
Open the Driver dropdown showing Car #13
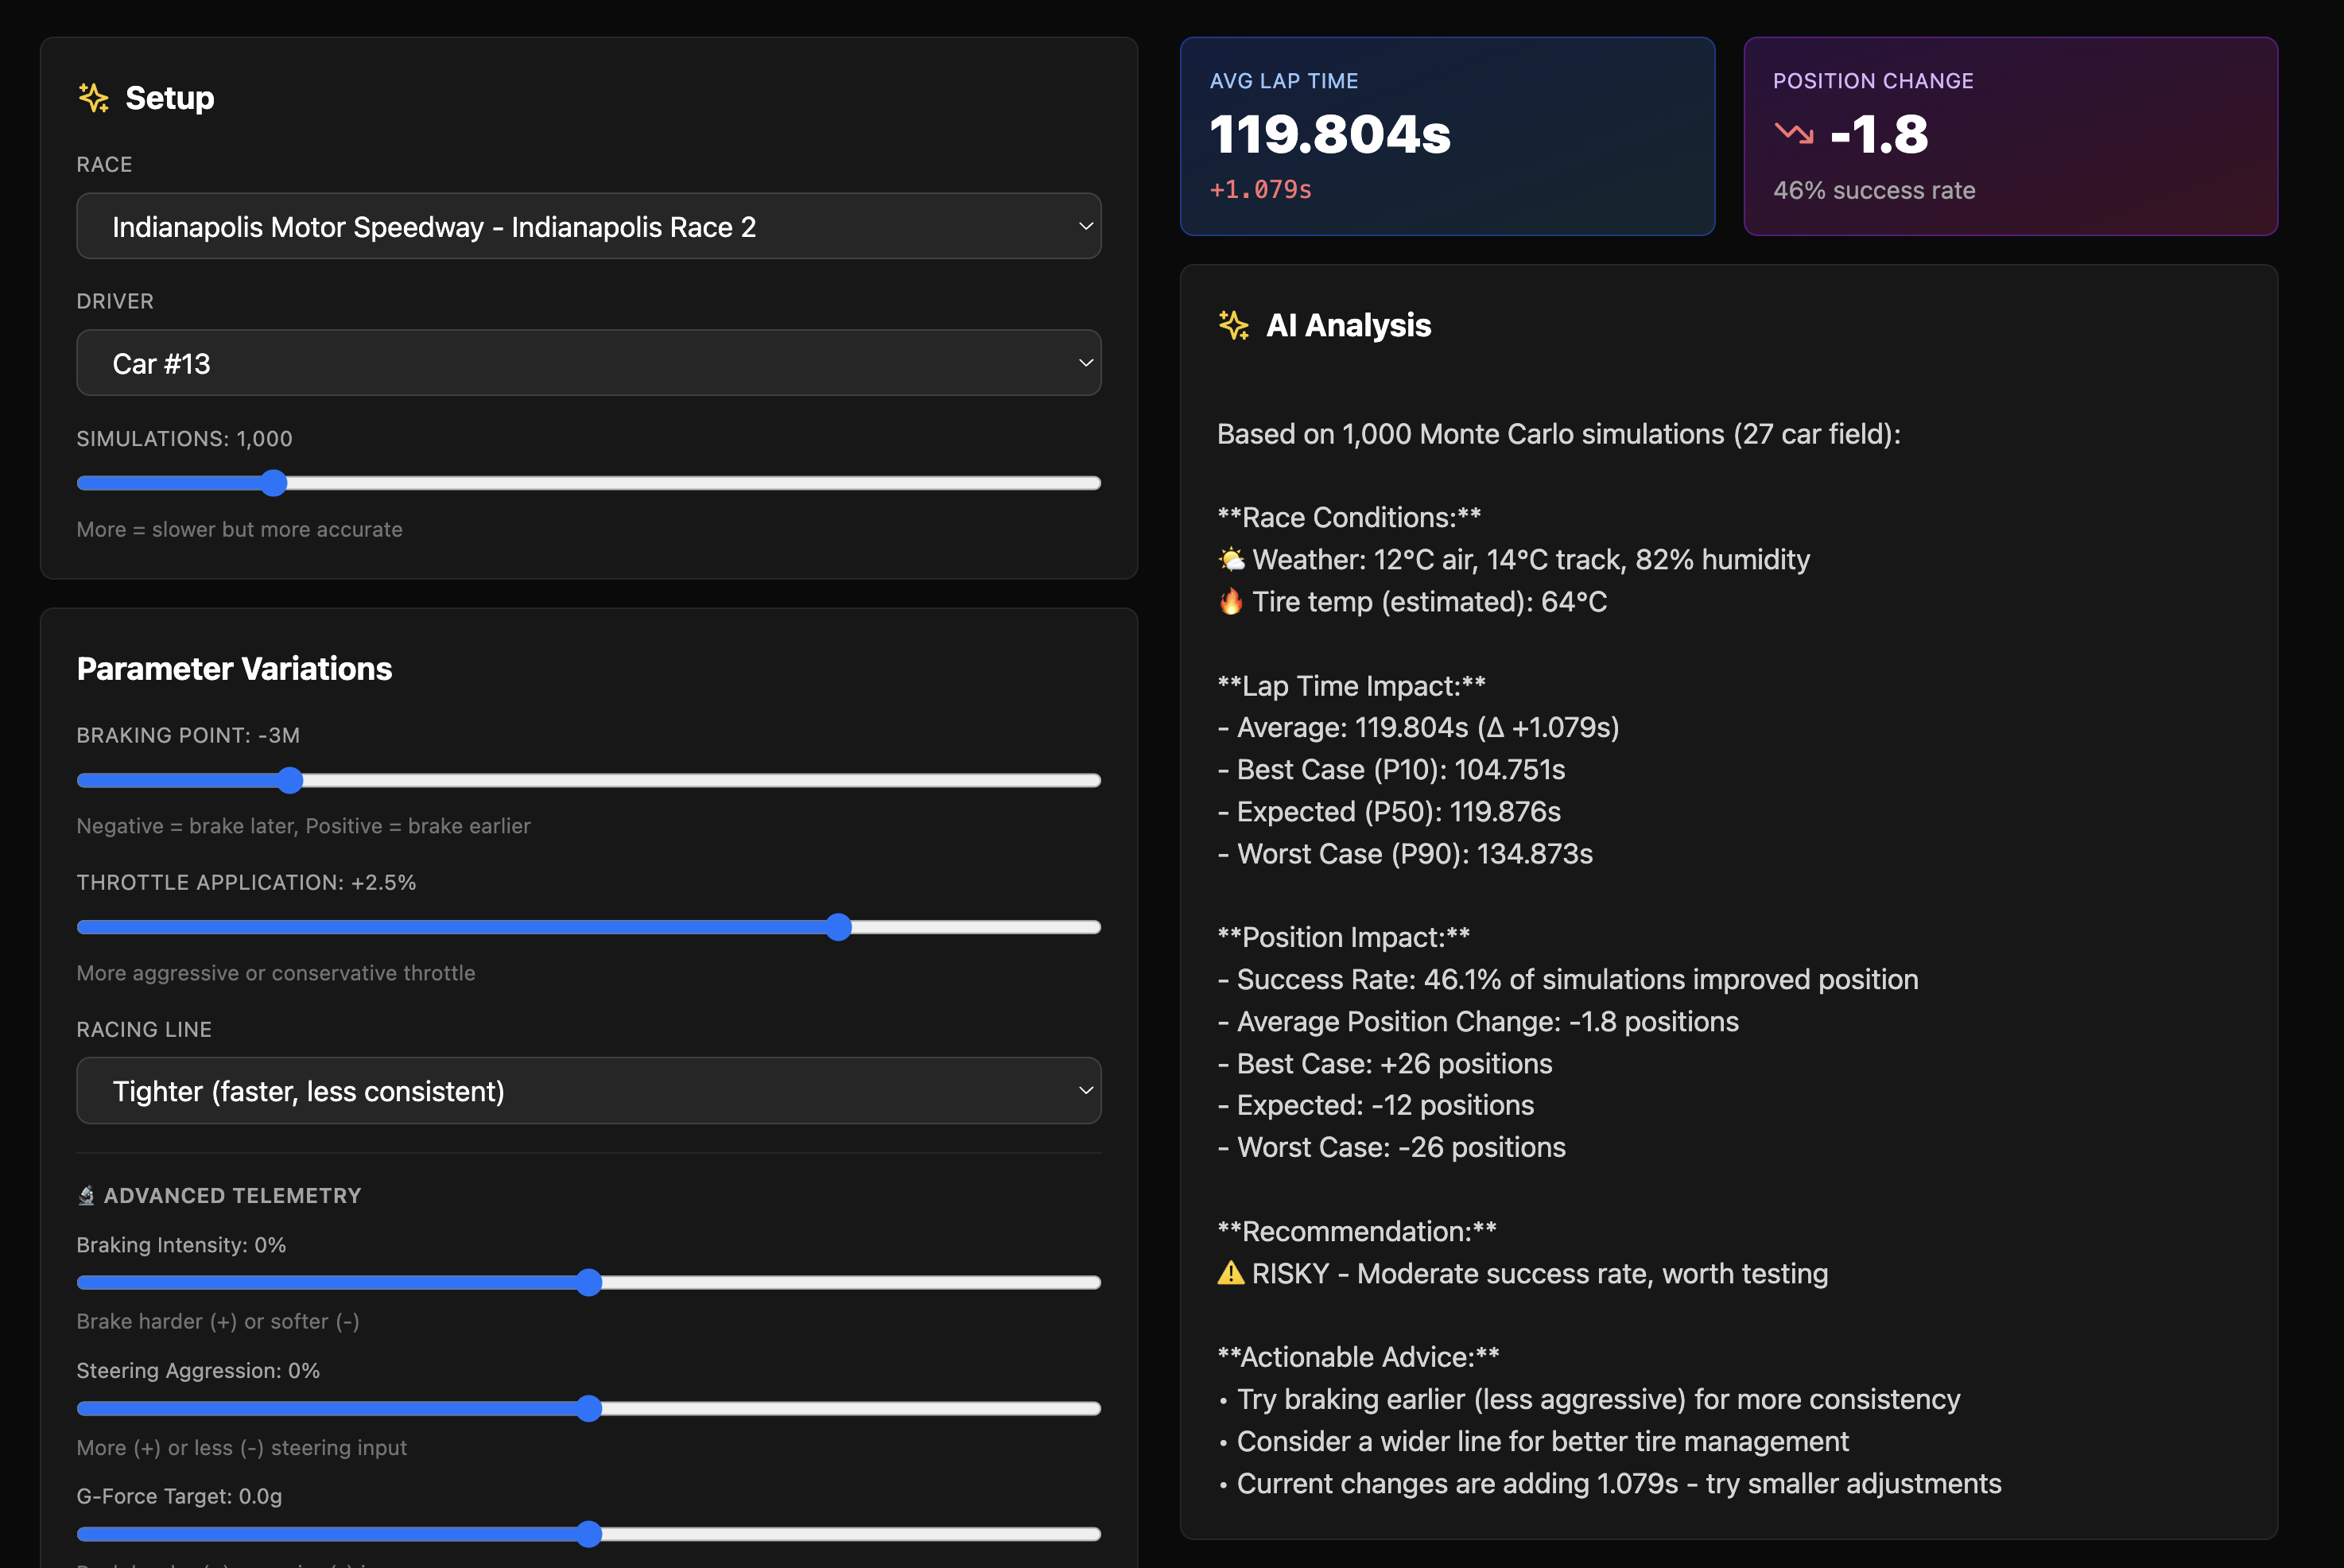[x=588, y=363]
